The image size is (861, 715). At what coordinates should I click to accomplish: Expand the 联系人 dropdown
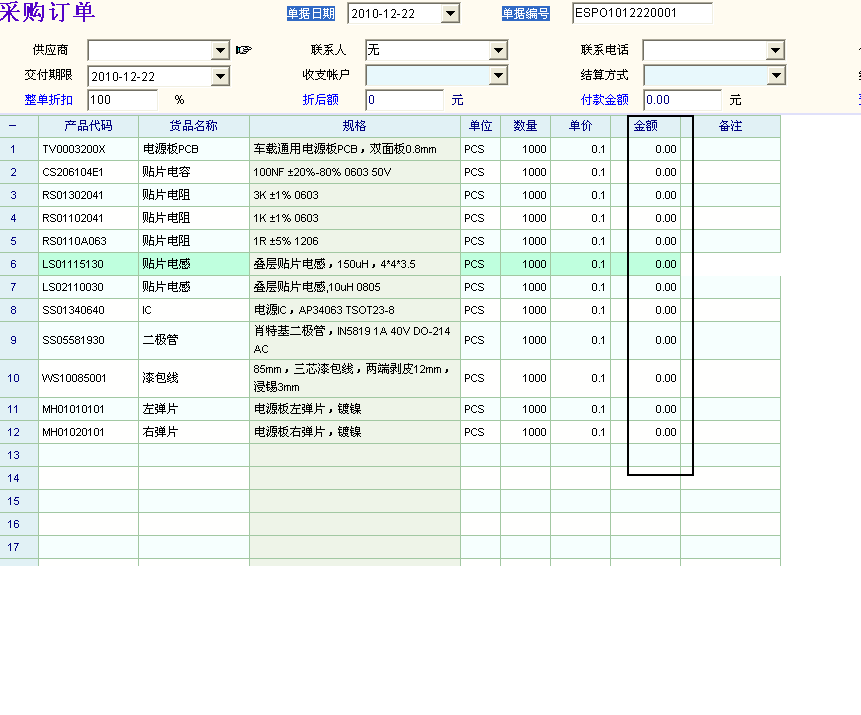[x=498, y=50]
